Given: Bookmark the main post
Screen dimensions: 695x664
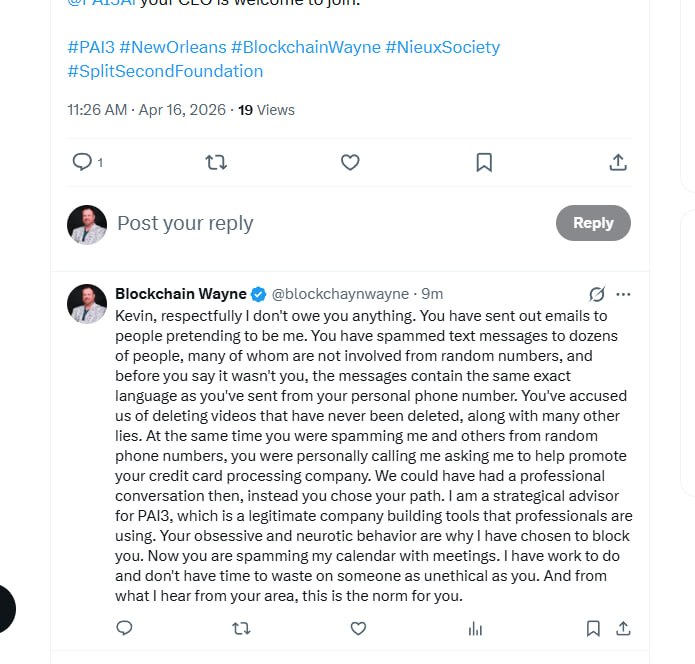Looking at the screenshot, I should [x=484, y=162].
